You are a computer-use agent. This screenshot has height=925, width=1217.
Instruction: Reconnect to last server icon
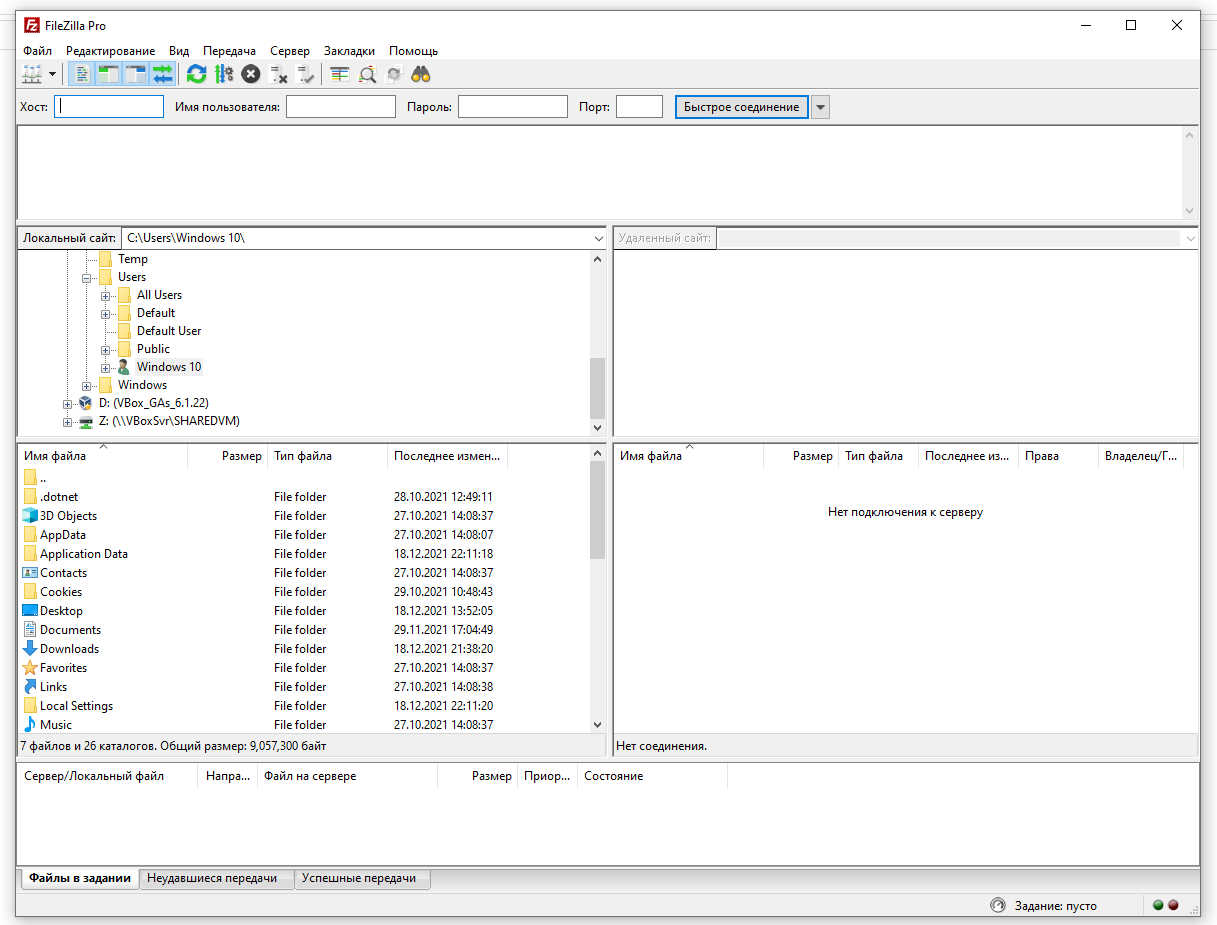coord(306,74)
